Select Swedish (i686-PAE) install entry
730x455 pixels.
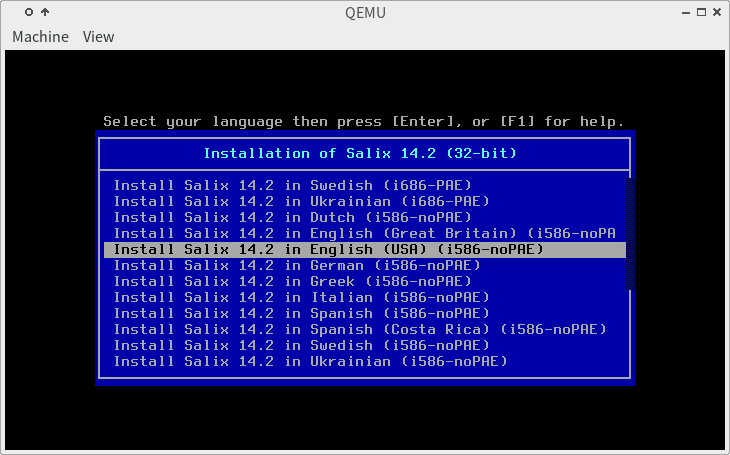(x=292, y=185)
